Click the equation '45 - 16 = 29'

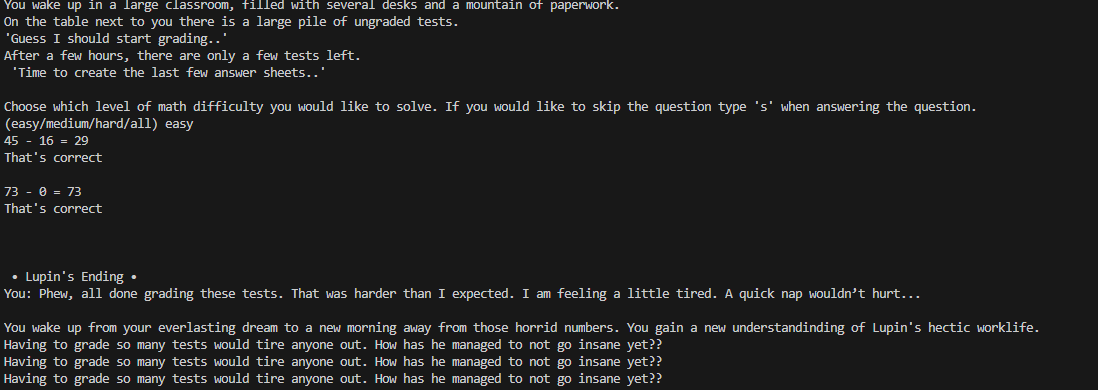tap(46, 141)
